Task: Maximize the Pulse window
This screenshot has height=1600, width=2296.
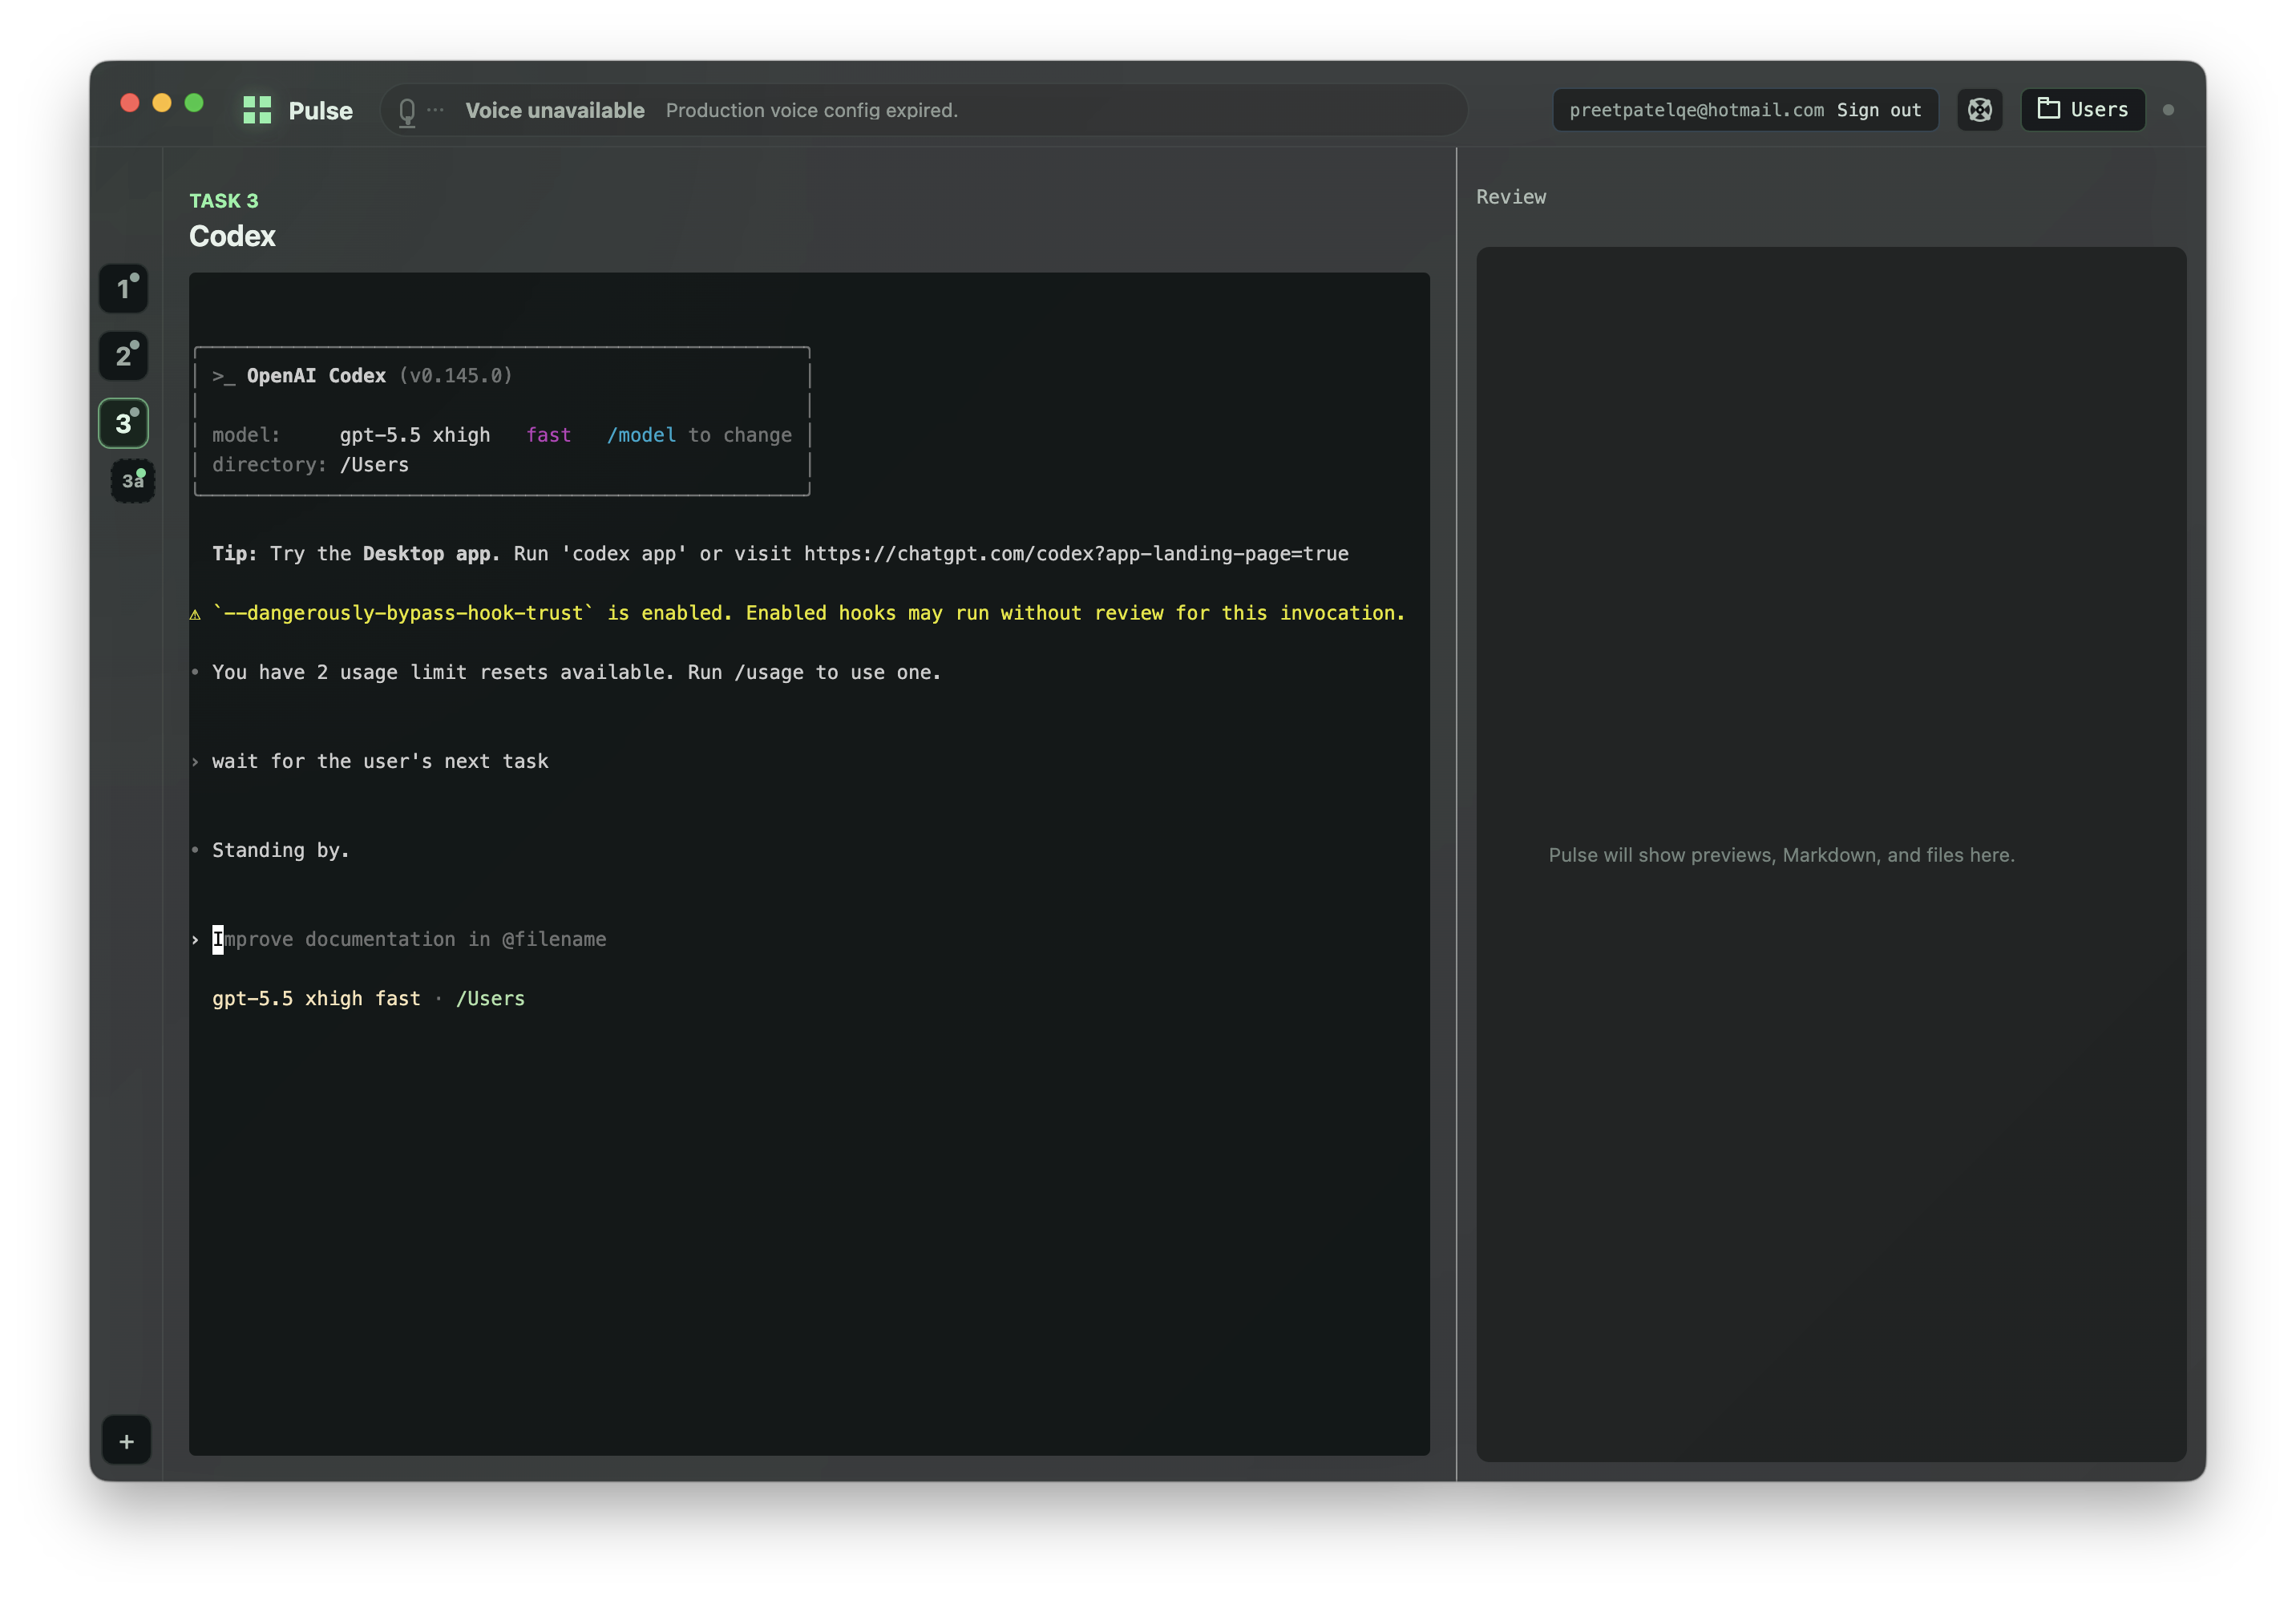Action: [194, 103]
